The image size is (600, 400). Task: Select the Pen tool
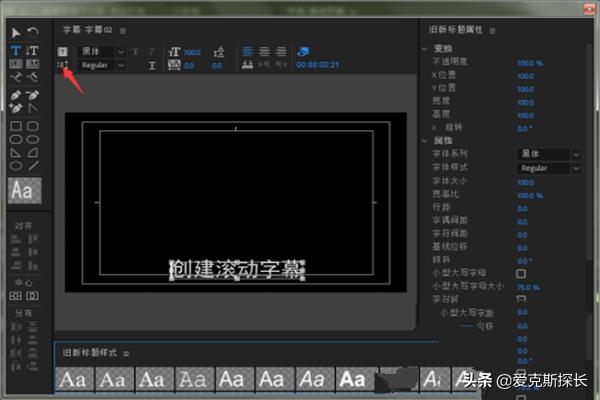pos(16,95)
